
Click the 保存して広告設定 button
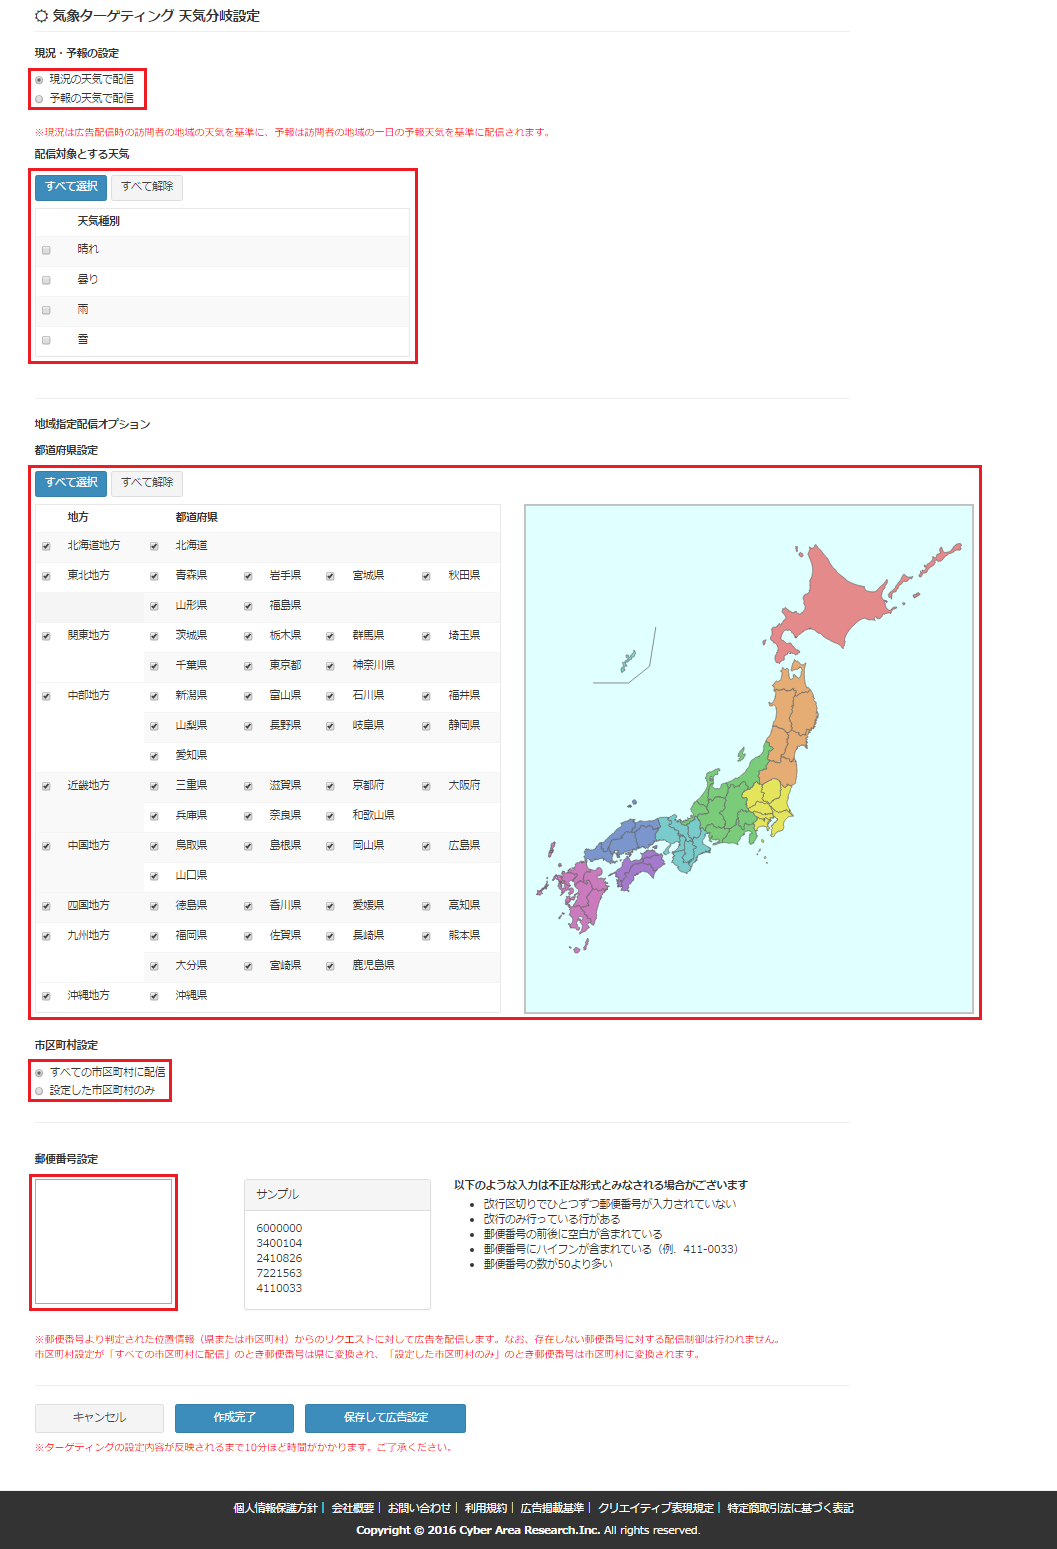click(x=385, y=1418)
